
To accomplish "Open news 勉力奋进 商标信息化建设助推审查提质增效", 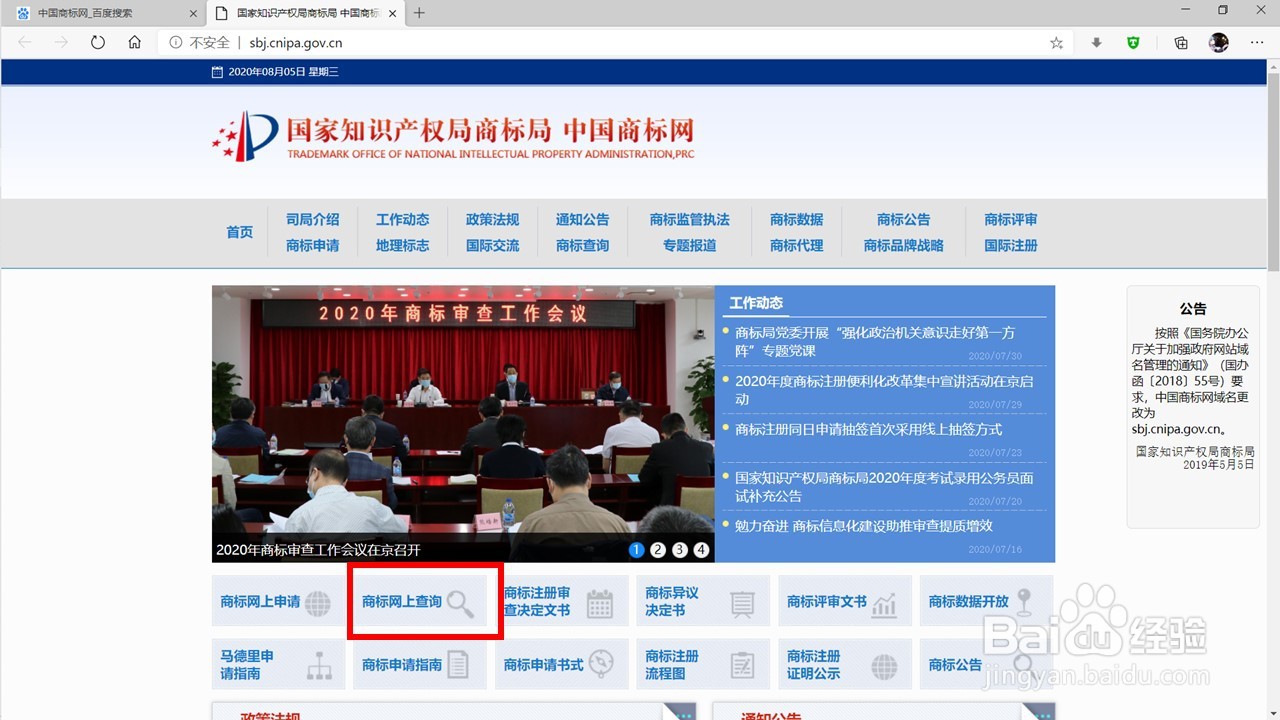I will (x=863, y=525).
